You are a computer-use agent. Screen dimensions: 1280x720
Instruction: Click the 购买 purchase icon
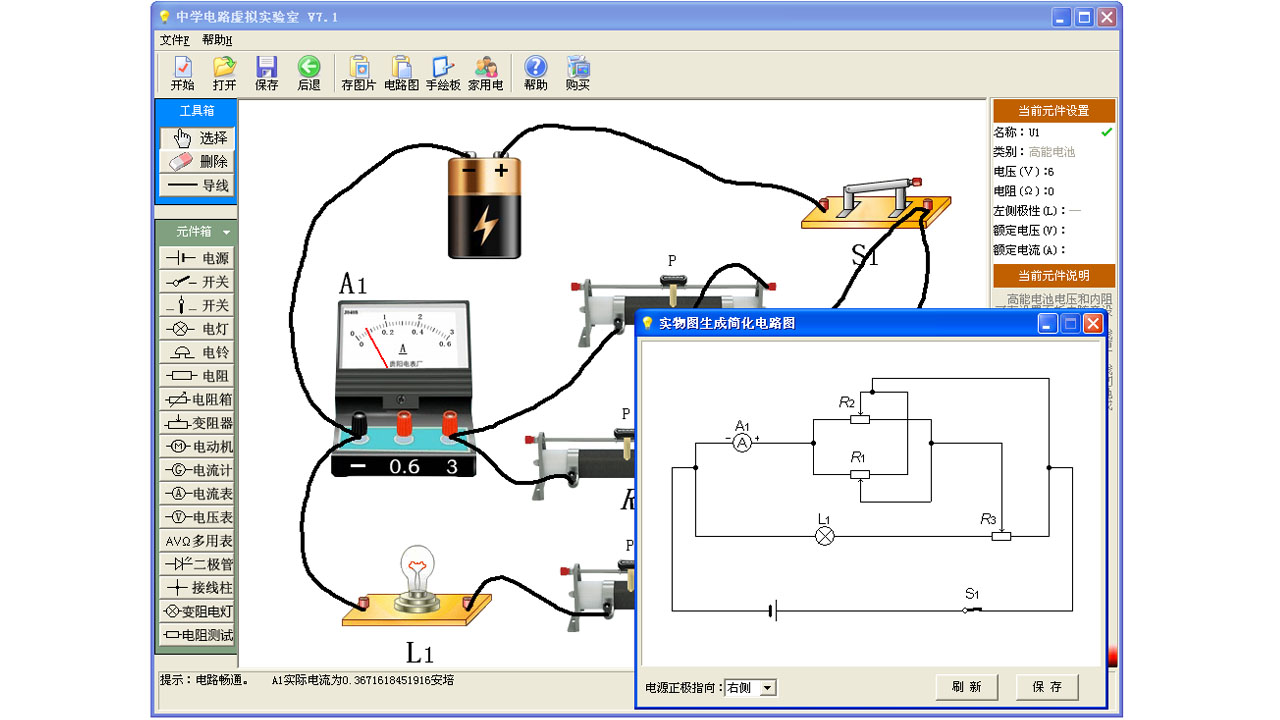click(x=578, y=73)
